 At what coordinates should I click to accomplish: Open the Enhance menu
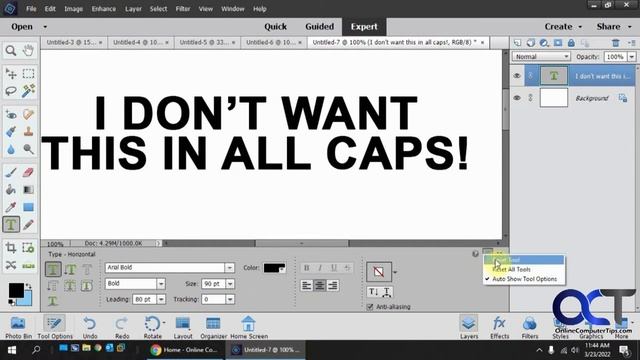point(104,9)
